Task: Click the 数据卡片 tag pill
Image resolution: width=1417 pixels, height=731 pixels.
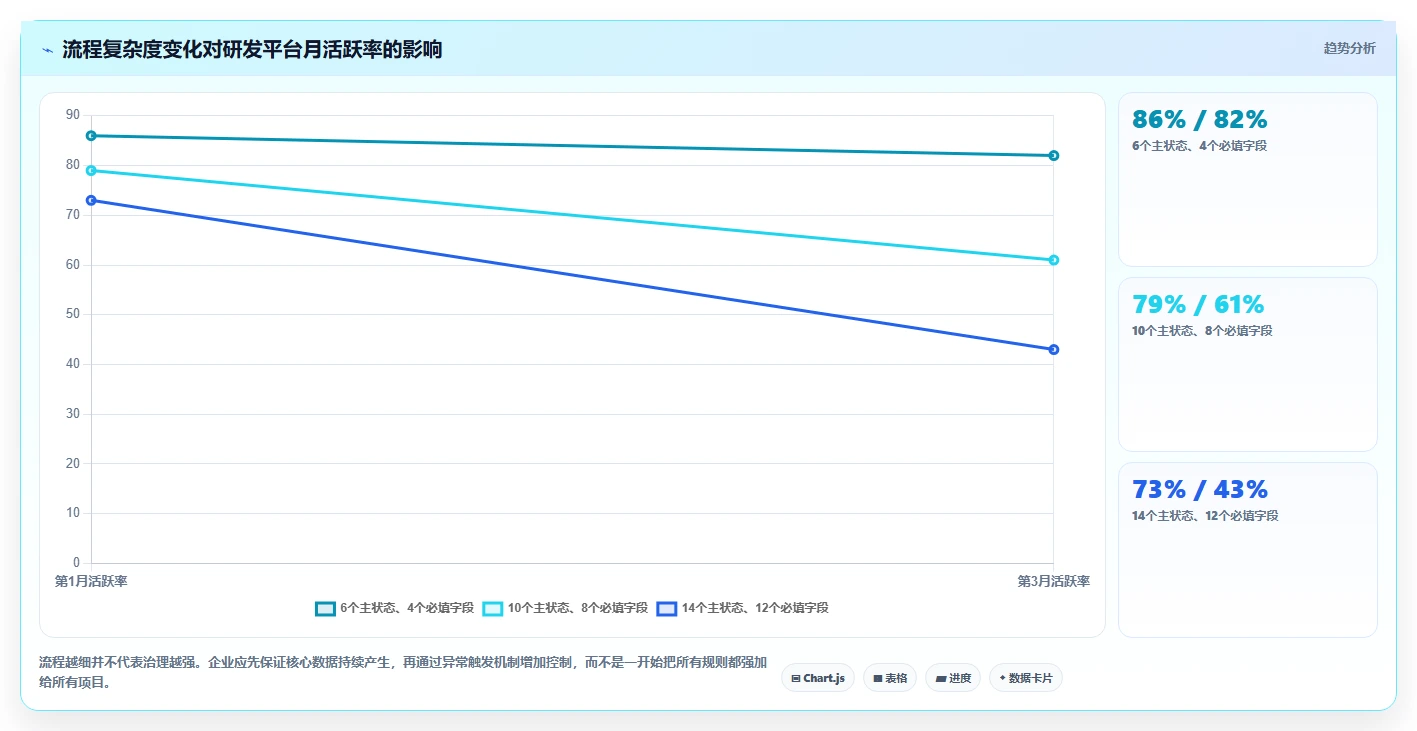Action: coord(1026,678)
